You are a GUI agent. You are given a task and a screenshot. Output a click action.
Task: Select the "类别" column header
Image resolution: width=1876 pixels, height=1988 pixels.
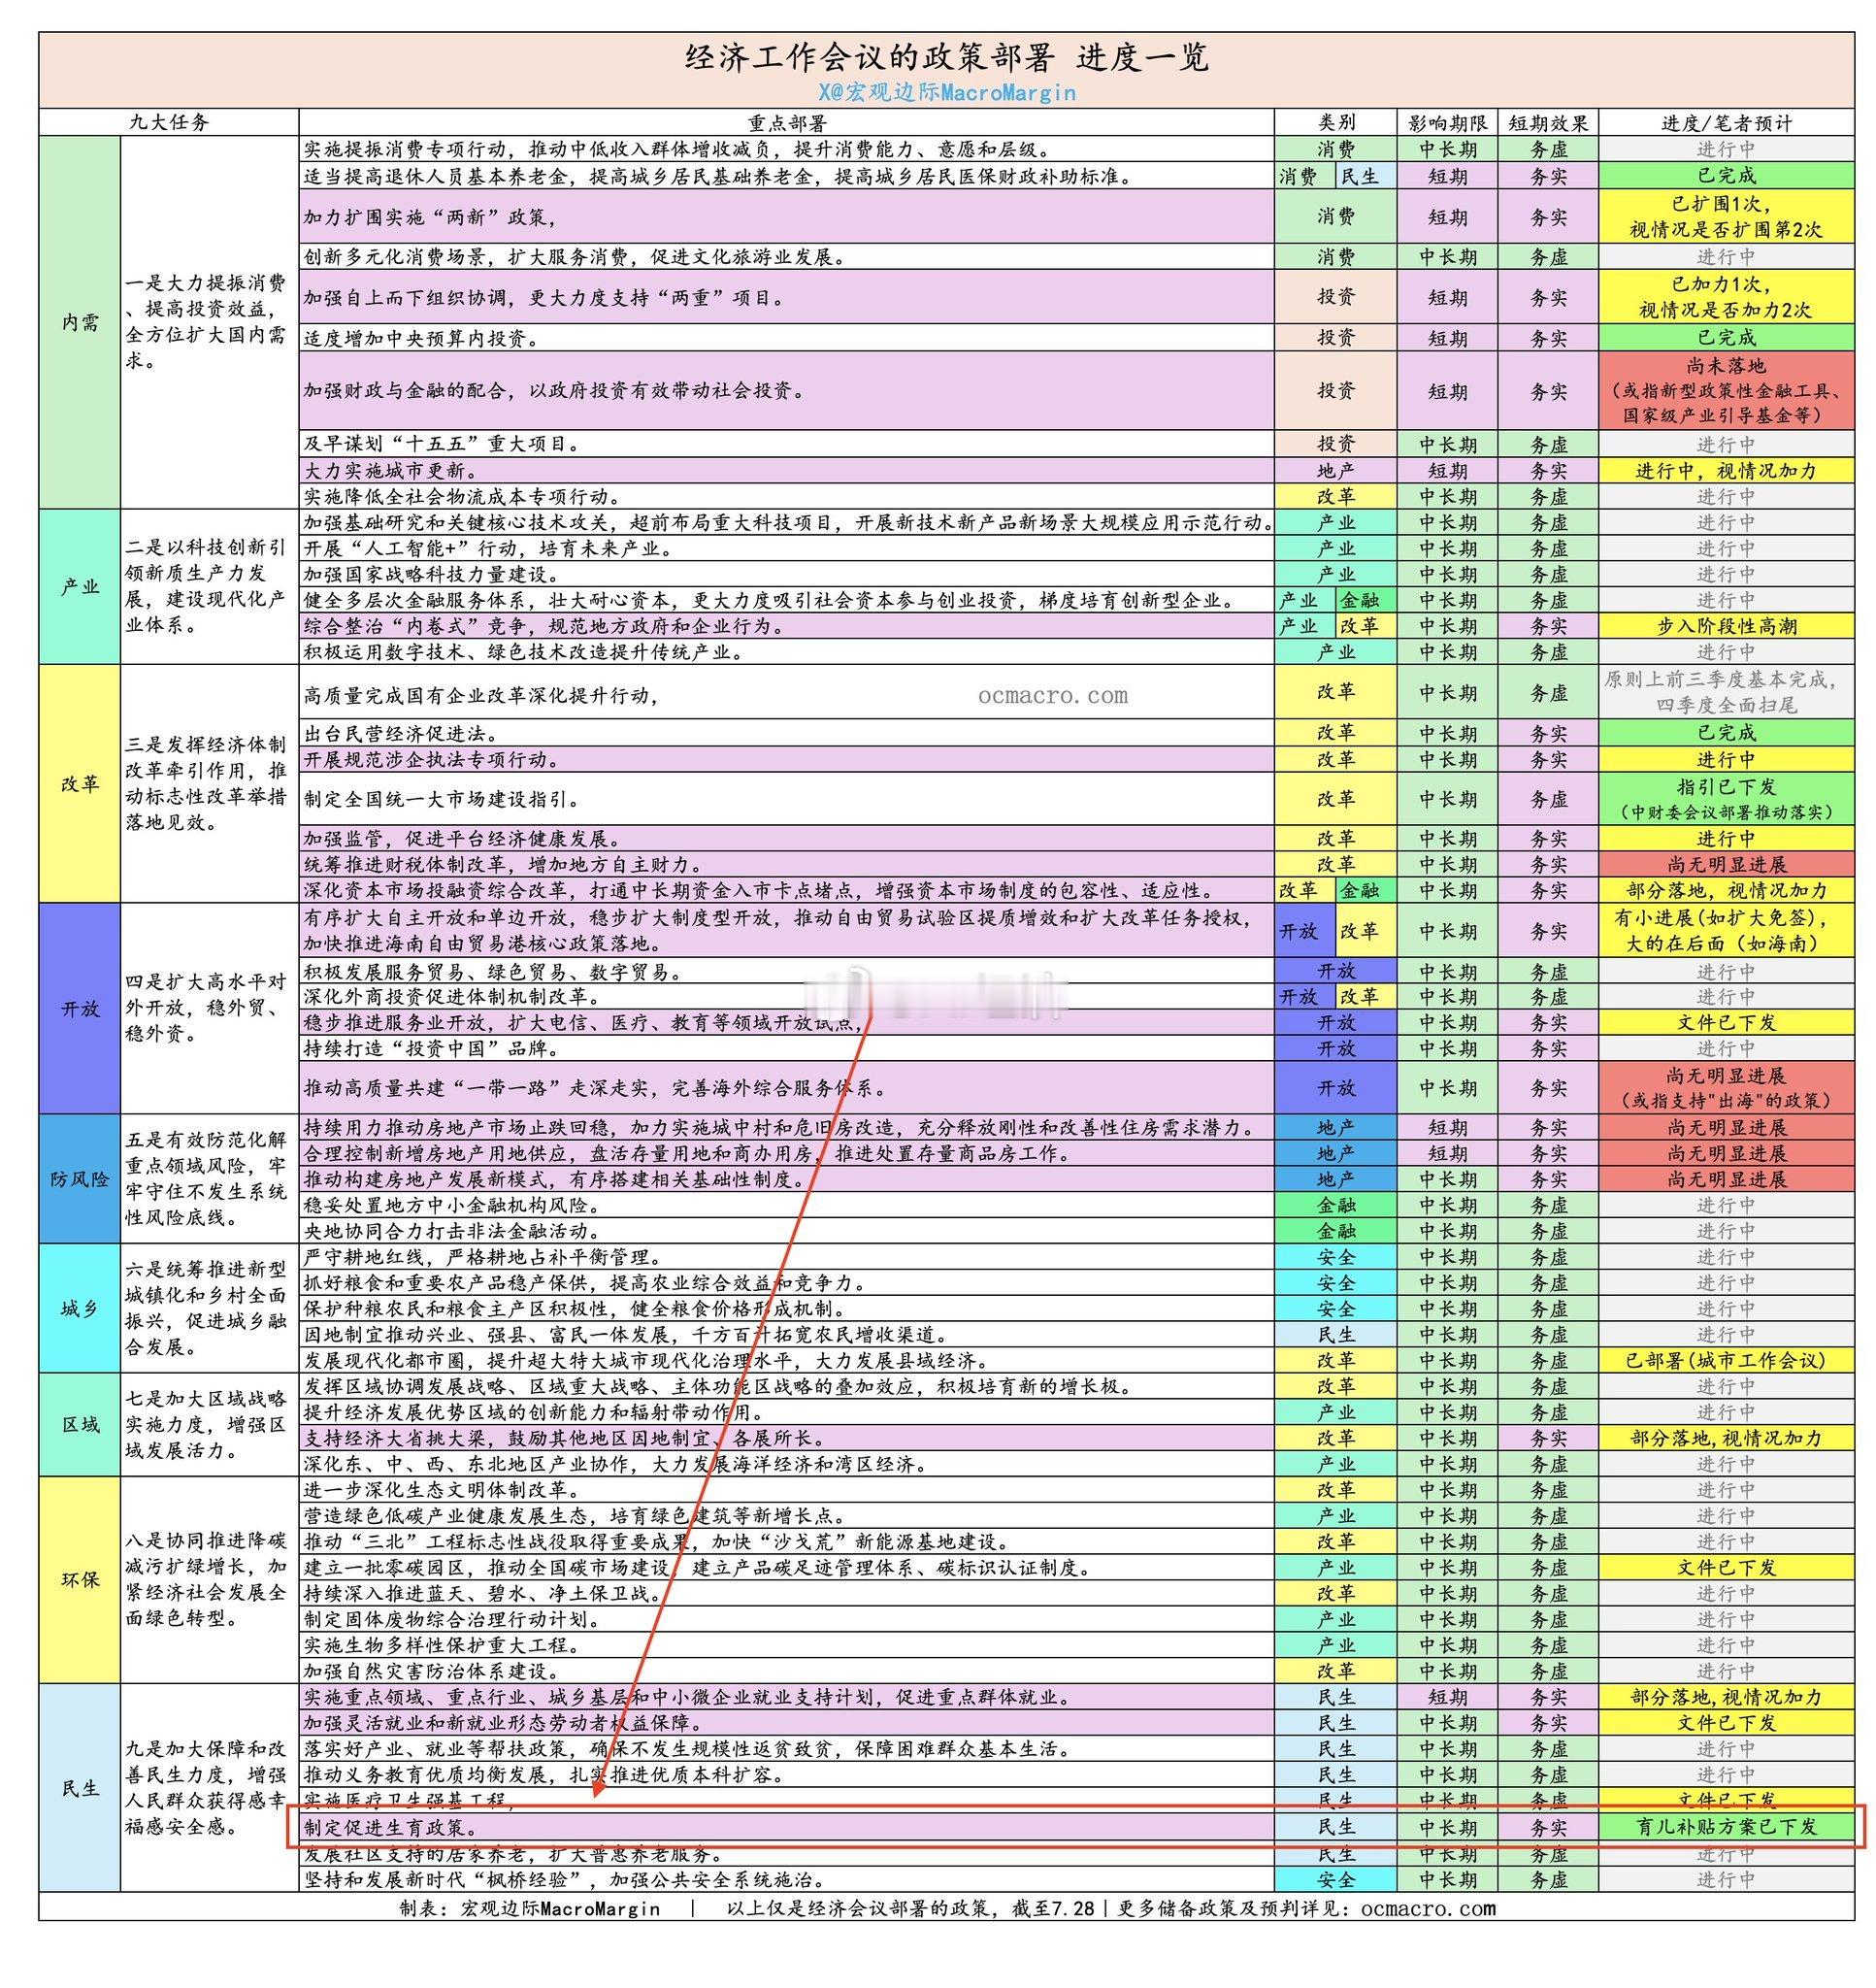point(1336,122)
